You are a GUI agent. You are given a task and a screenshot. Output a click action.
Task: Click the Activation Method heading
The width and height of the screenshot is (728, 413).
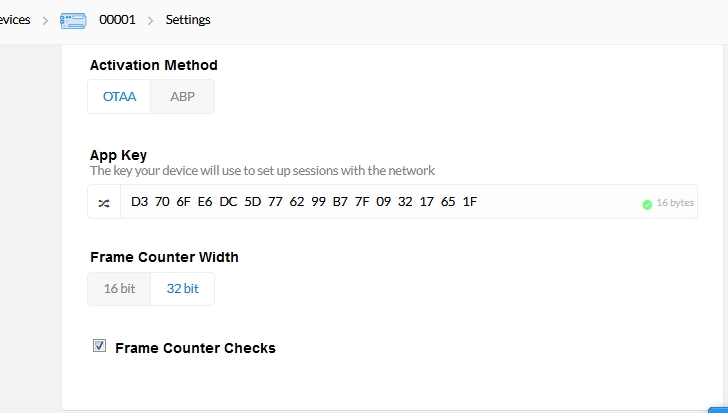[x=154, y=65]
